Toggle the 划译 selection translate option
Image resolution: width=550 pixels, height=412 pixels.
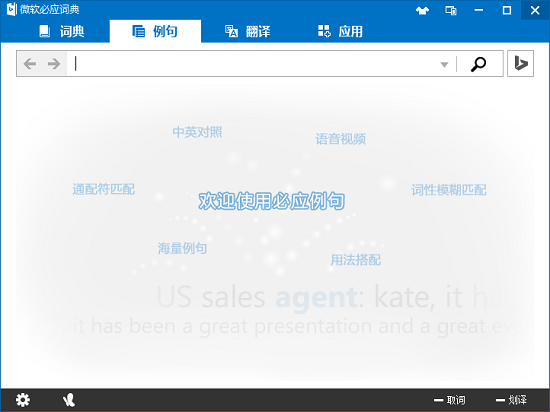(511, 400)
